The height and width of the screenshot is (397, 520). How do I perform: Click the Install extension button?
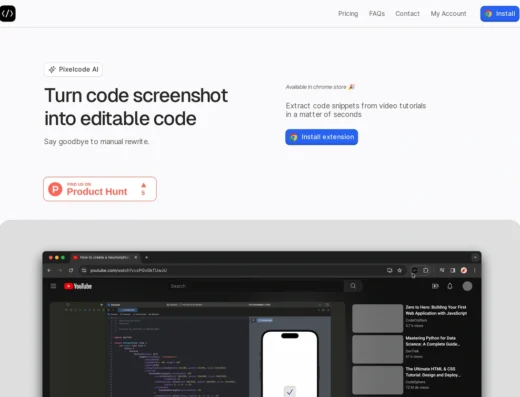pos(321,137)
